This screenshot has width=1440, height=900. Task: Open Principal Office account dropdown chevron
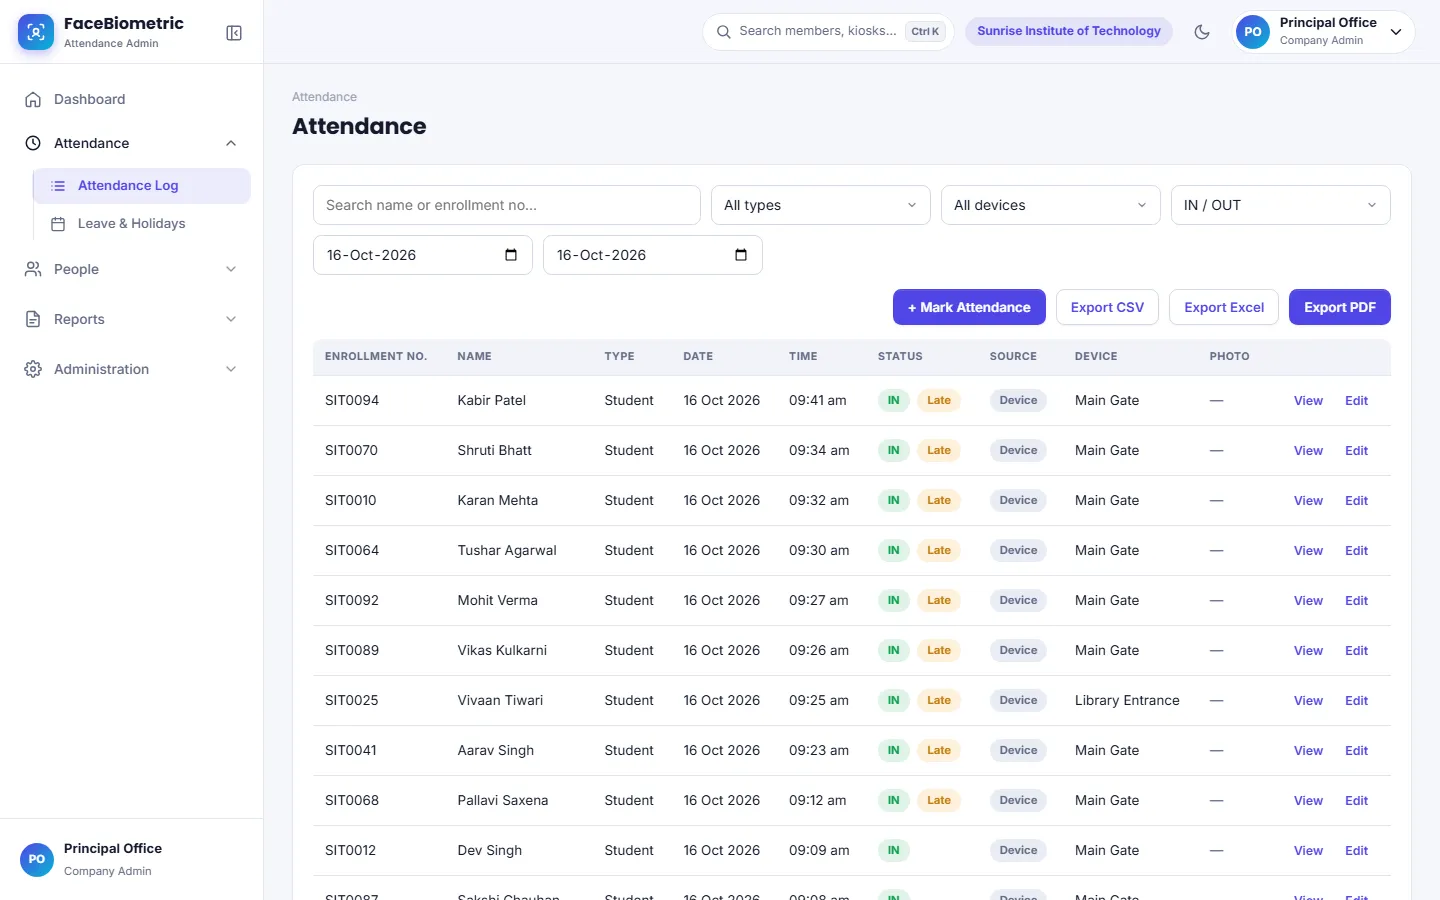(x=1396, y=32)
